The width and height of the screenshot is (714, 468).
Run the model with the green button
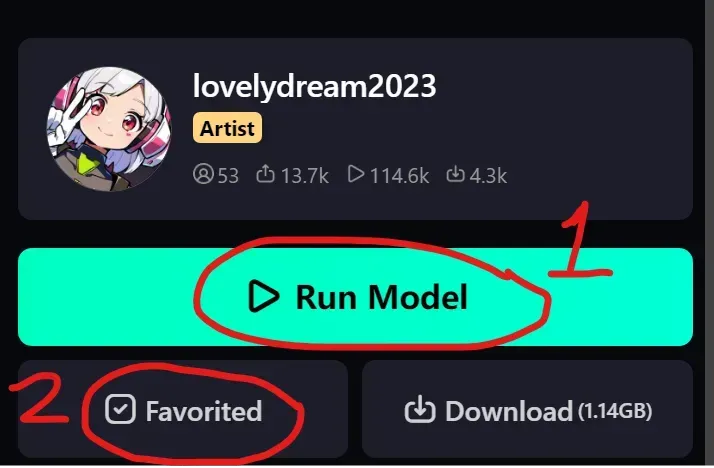coord(355,297)
